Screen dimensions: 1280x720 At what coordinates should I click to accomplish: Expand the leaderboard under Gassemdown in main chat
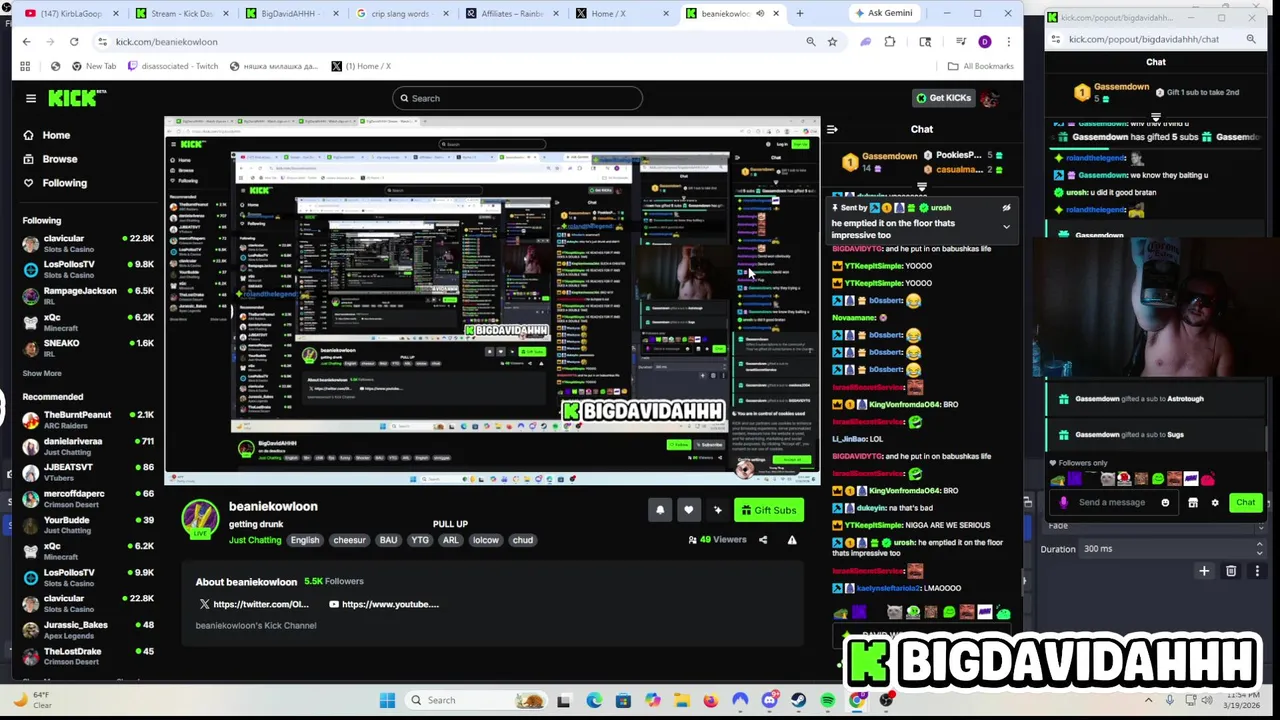point(922,186)
